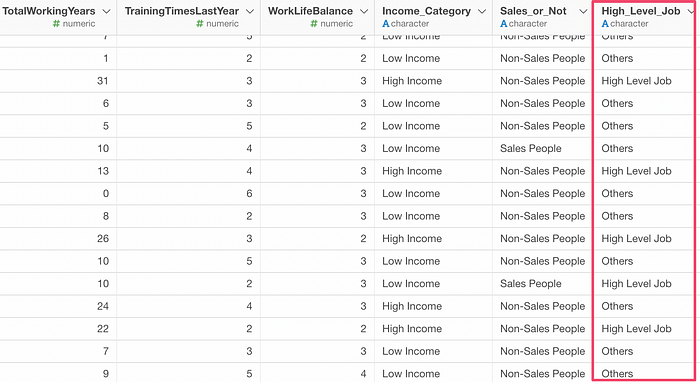Select the Sales_or_Not column header name
Screen dimensions: 700x382
[533, 11]
